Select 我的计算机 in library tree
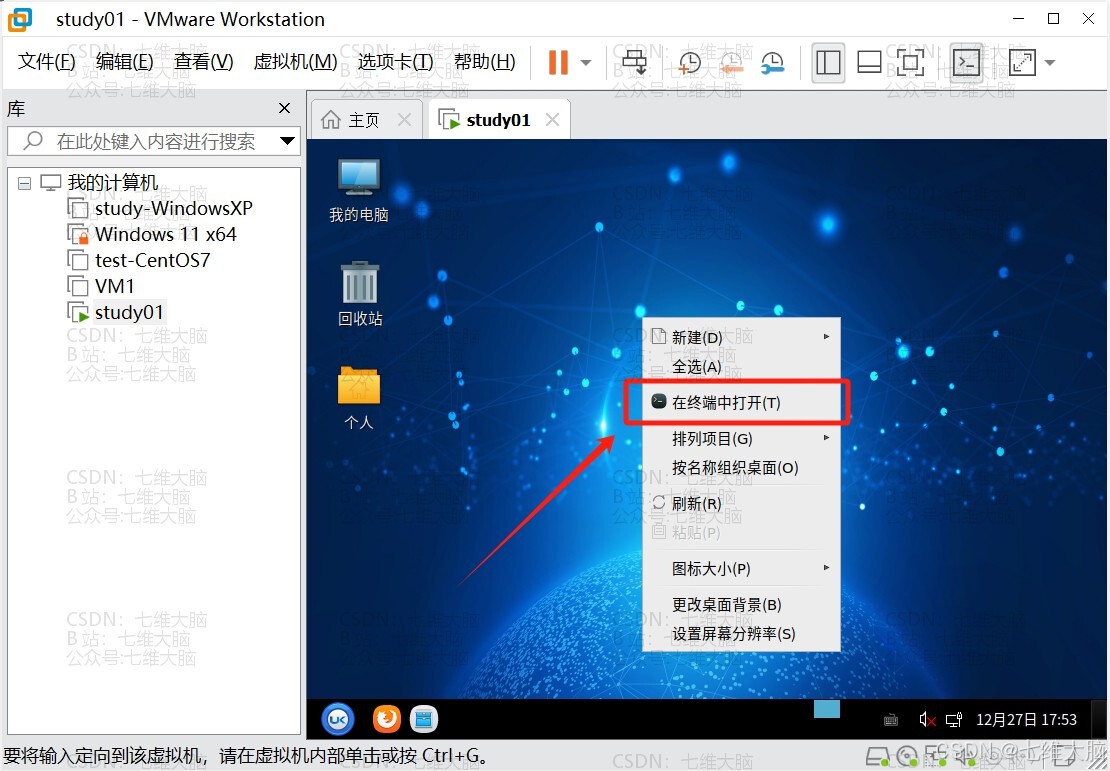Screen dimensions: 1110x771 113,183
